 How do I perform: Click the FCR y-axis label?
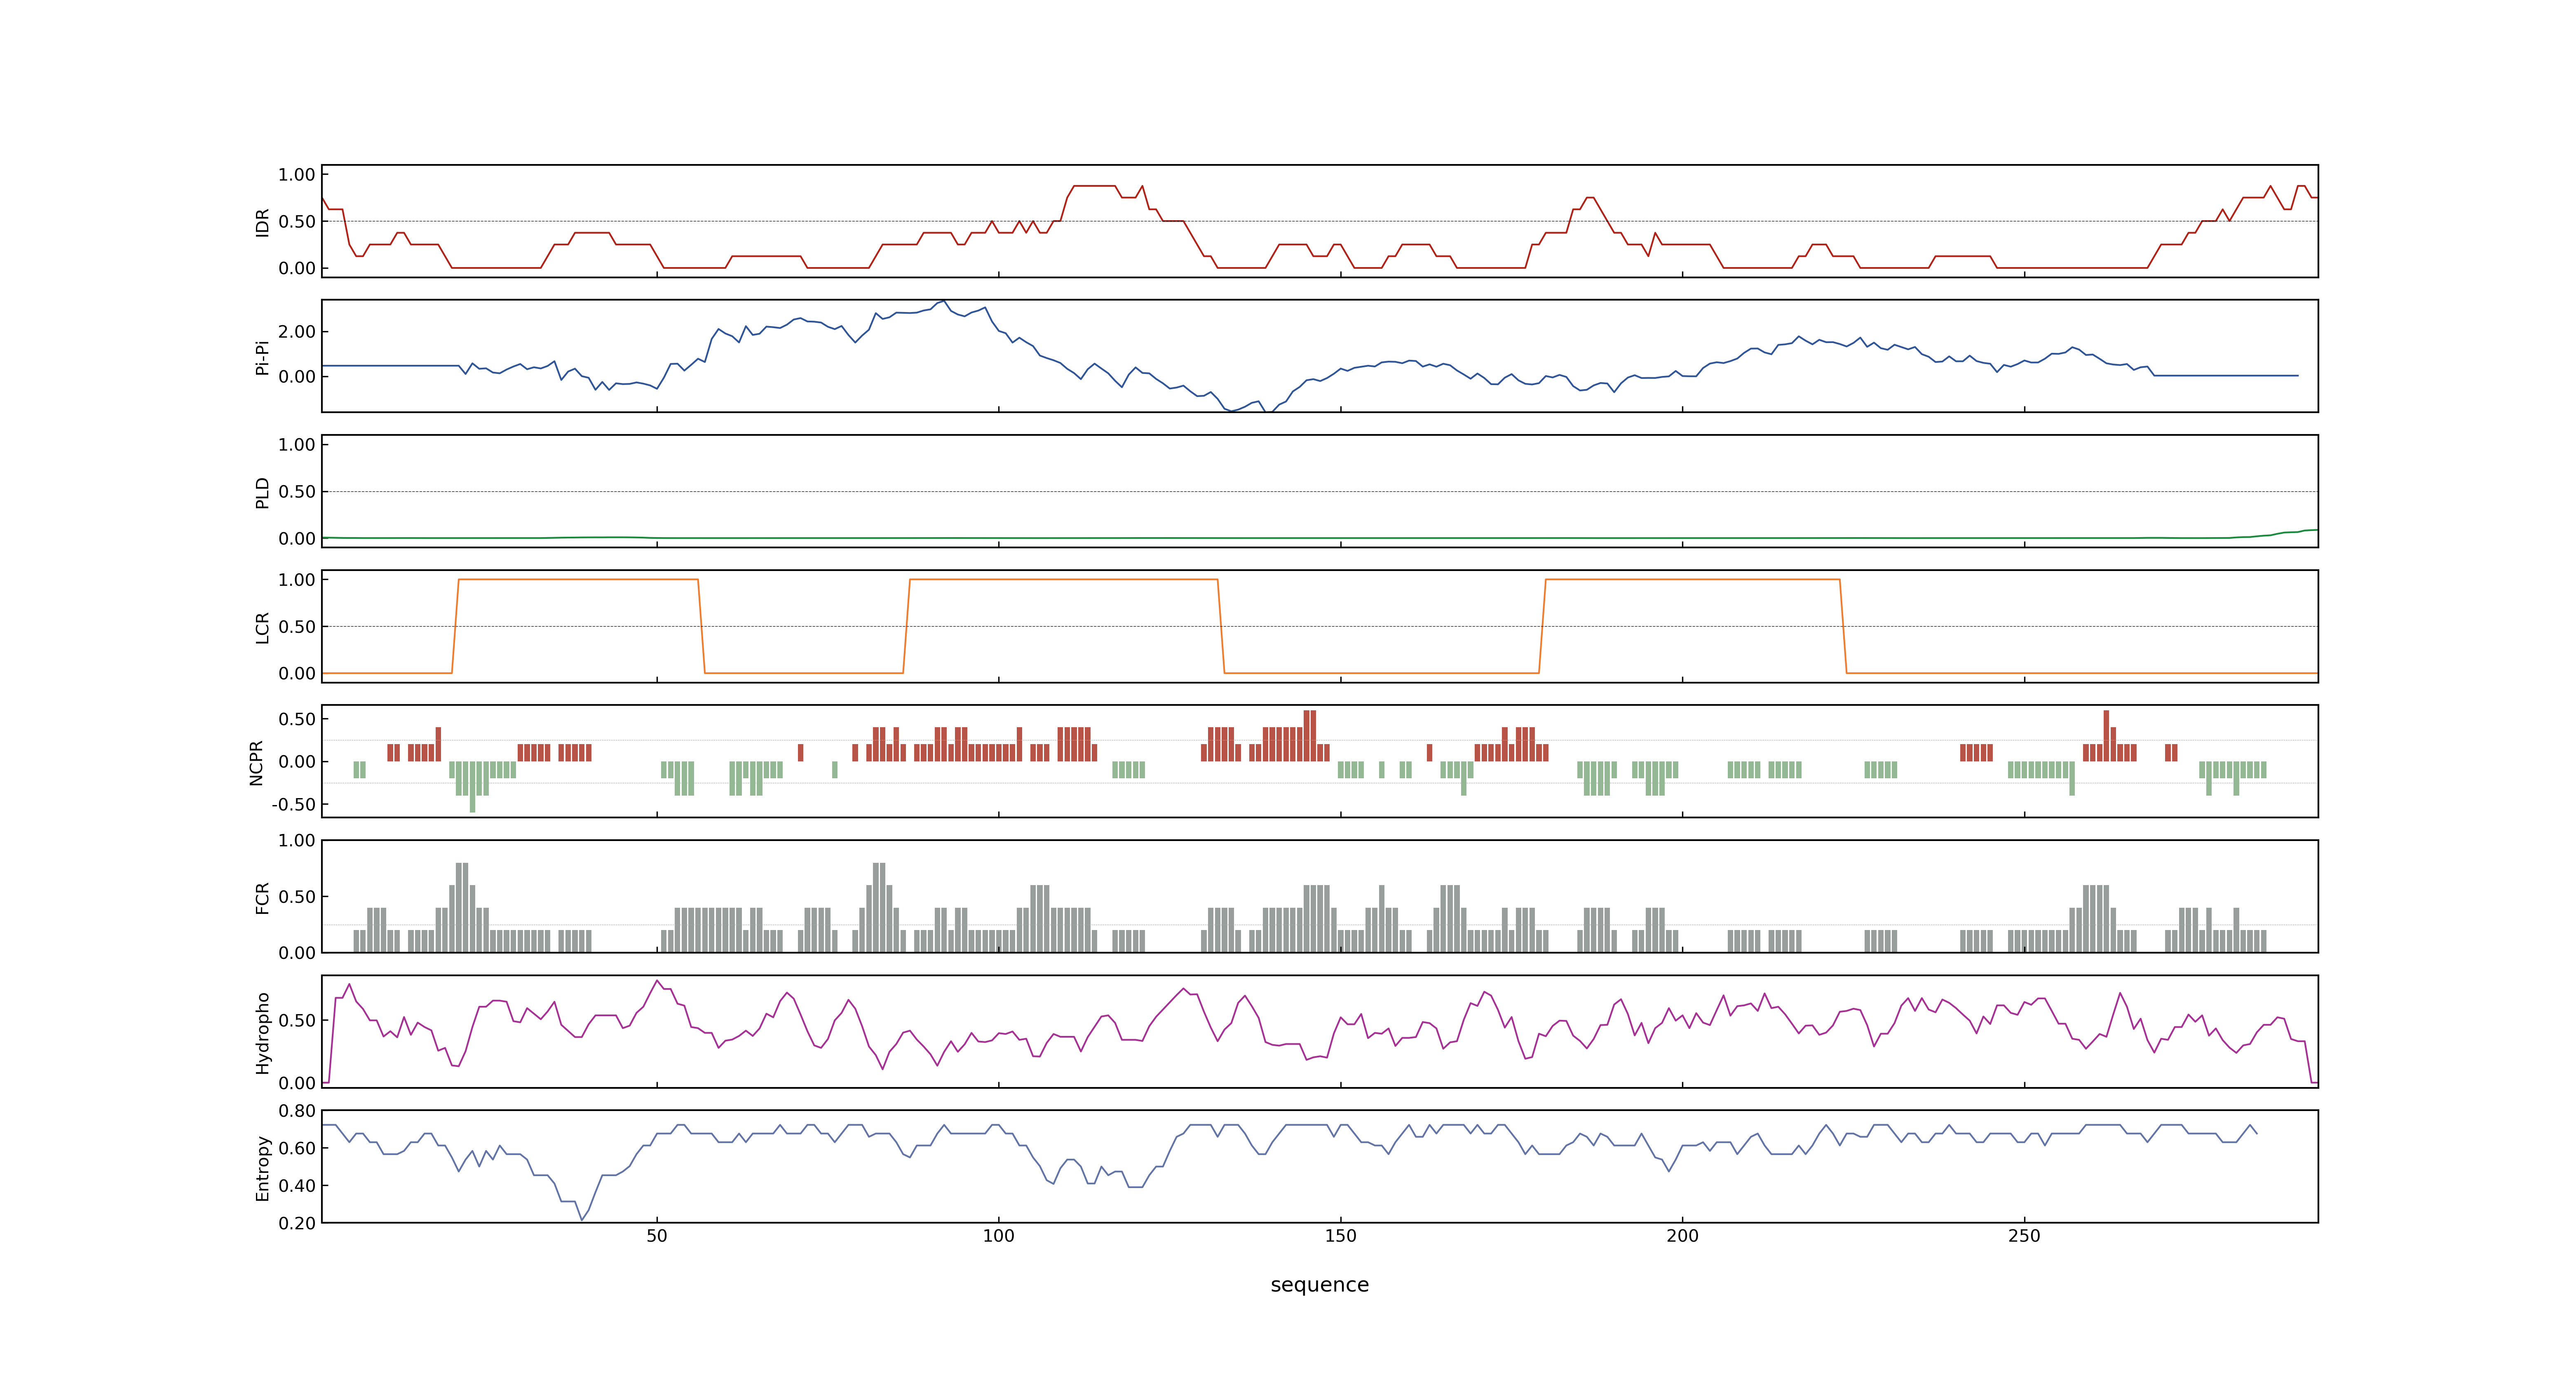pyautogui.click(x=263, y=897)
